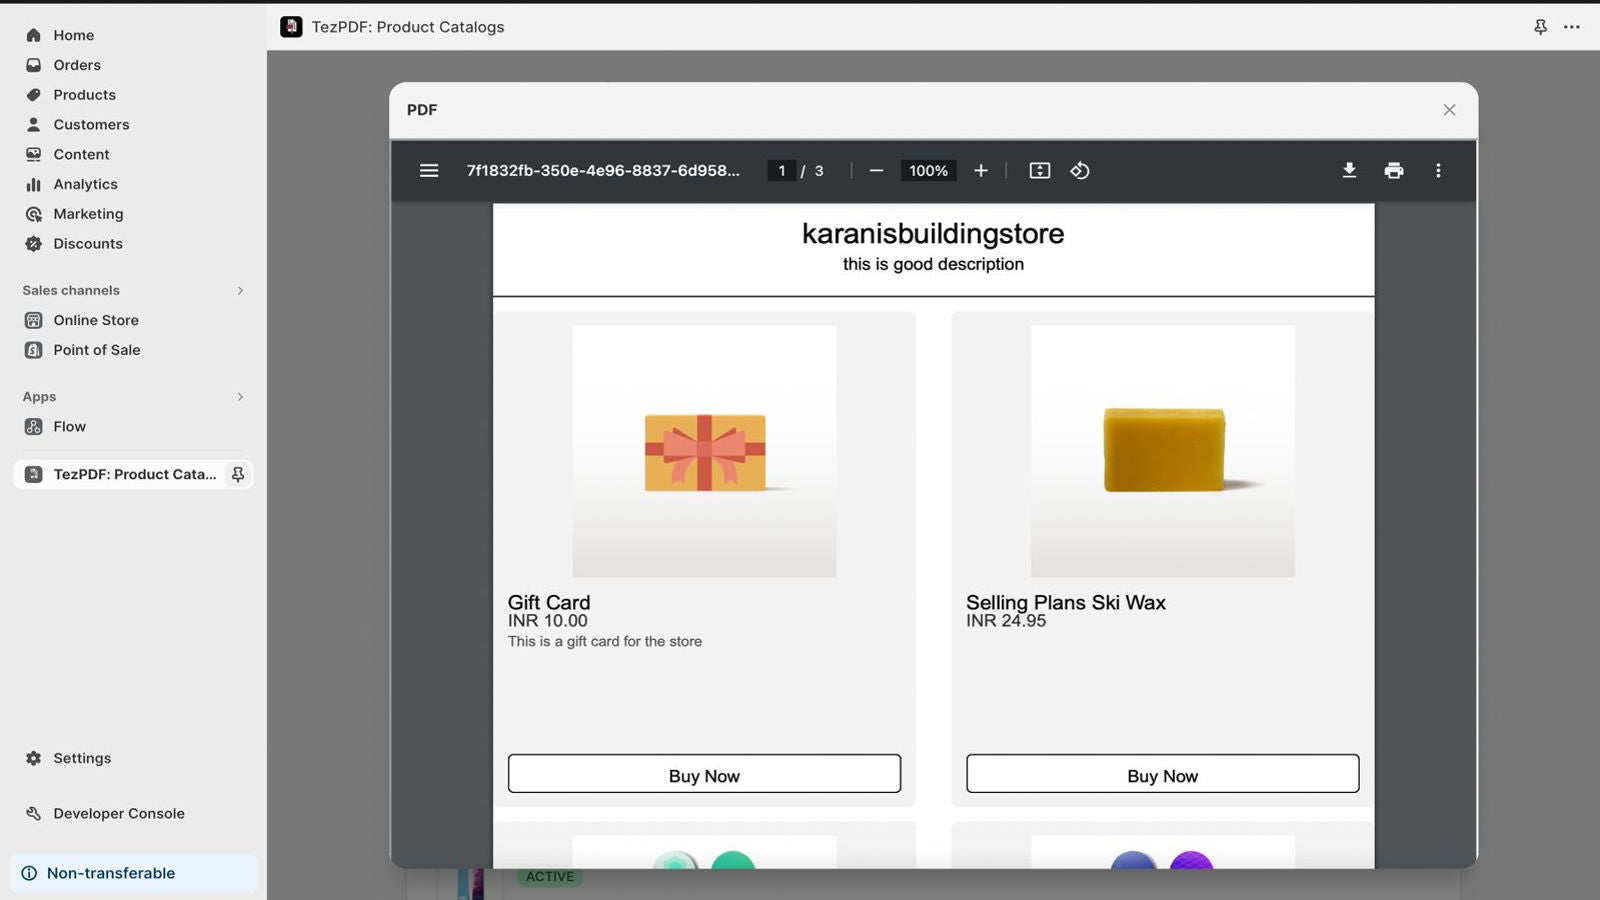
Task: Pin app using top-right pin icon
Action: click(1540, 27)
